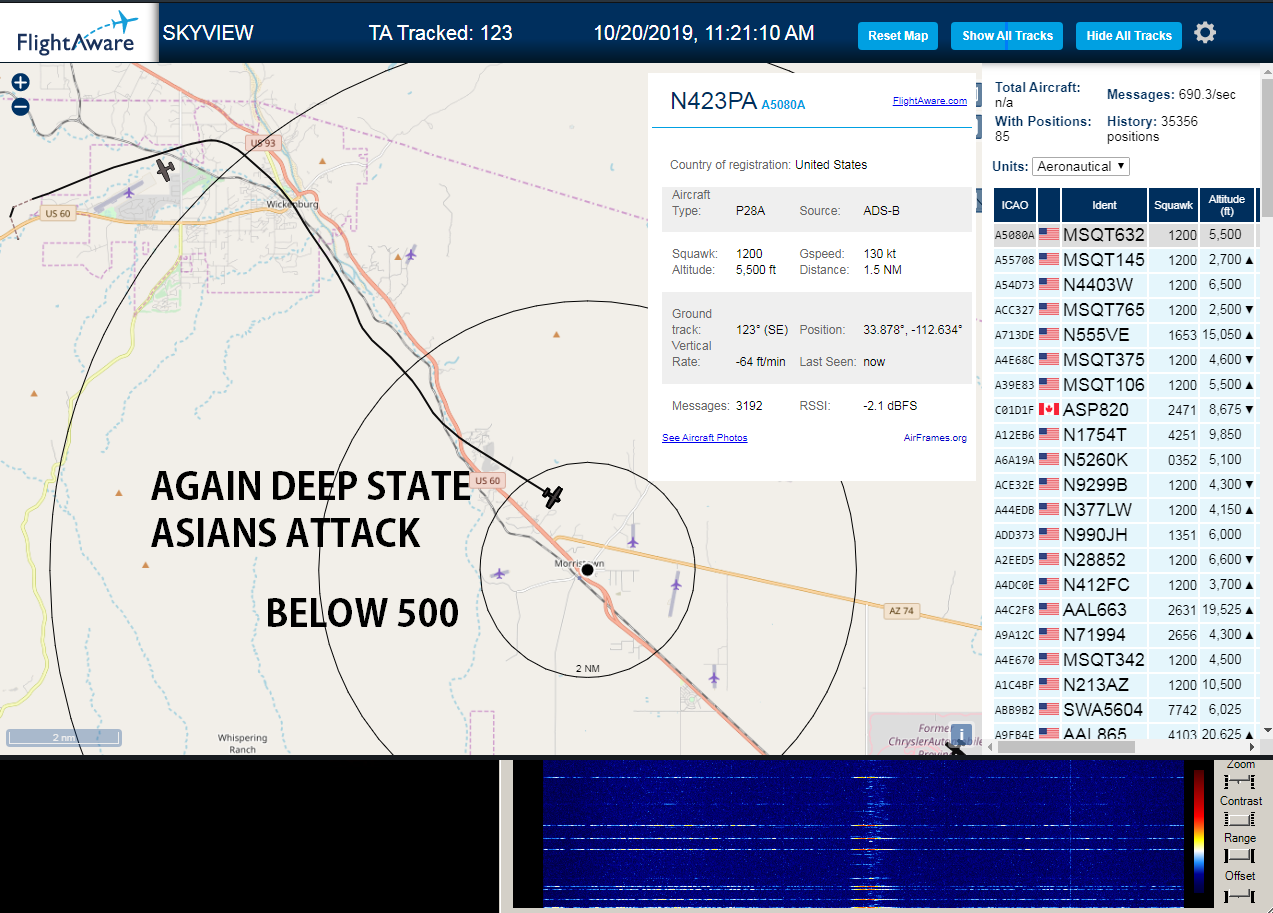The height and width of the screenshot is (913, 1273).
Task: Click the US flag in SWA5604 row
Action: click(1049, 709)
